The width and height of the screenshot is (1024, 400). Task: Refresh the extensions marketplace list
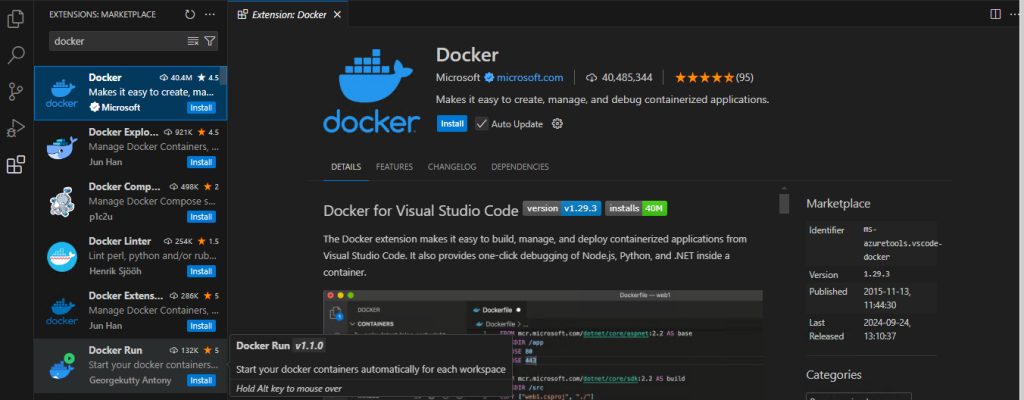[190, 14]
